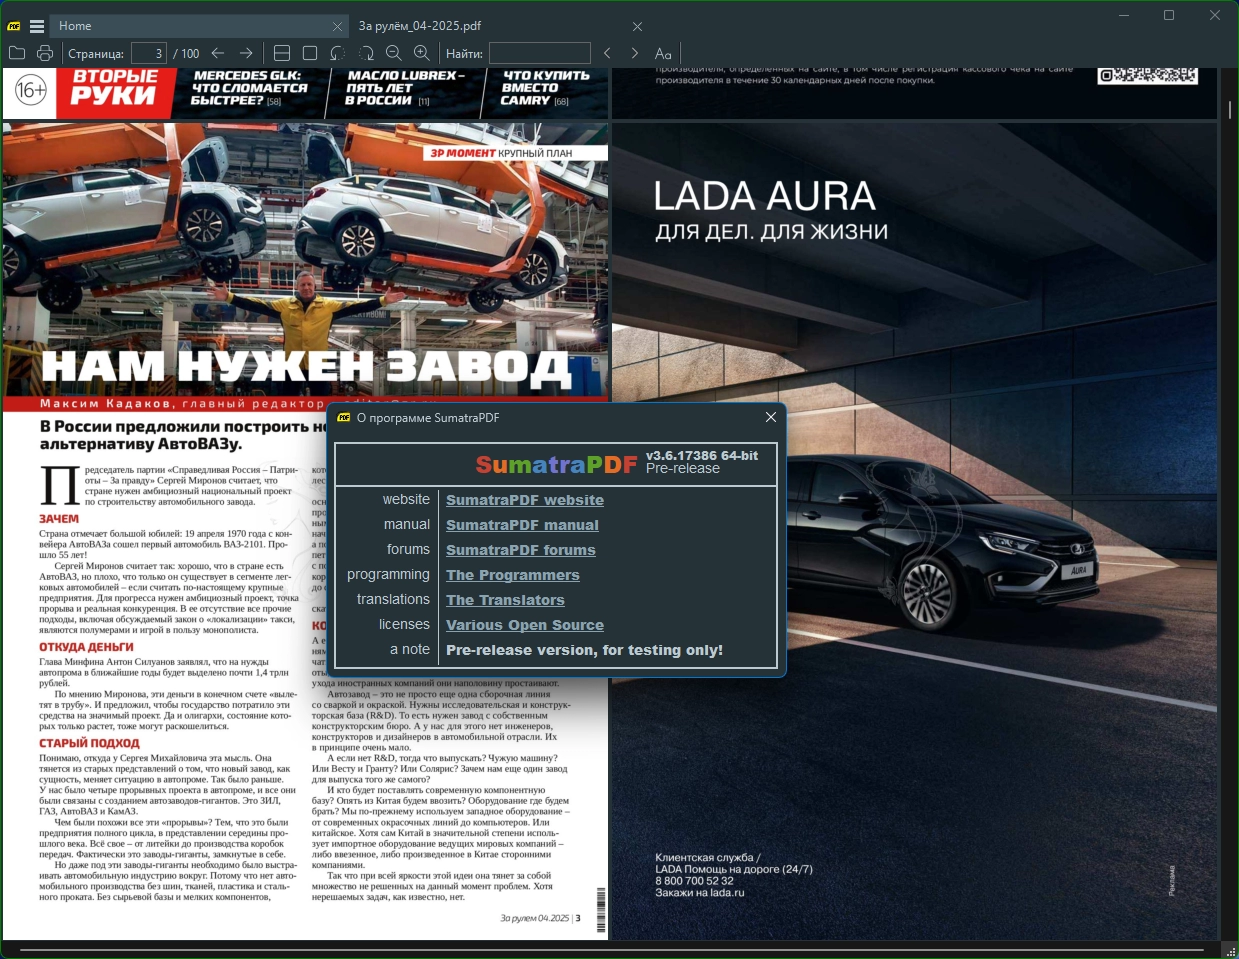Image resolution: width=1239 pixels, height=959 pixels.
Task: Click the 'Закажи на lada.ru' text
Action: click(700, 893)
